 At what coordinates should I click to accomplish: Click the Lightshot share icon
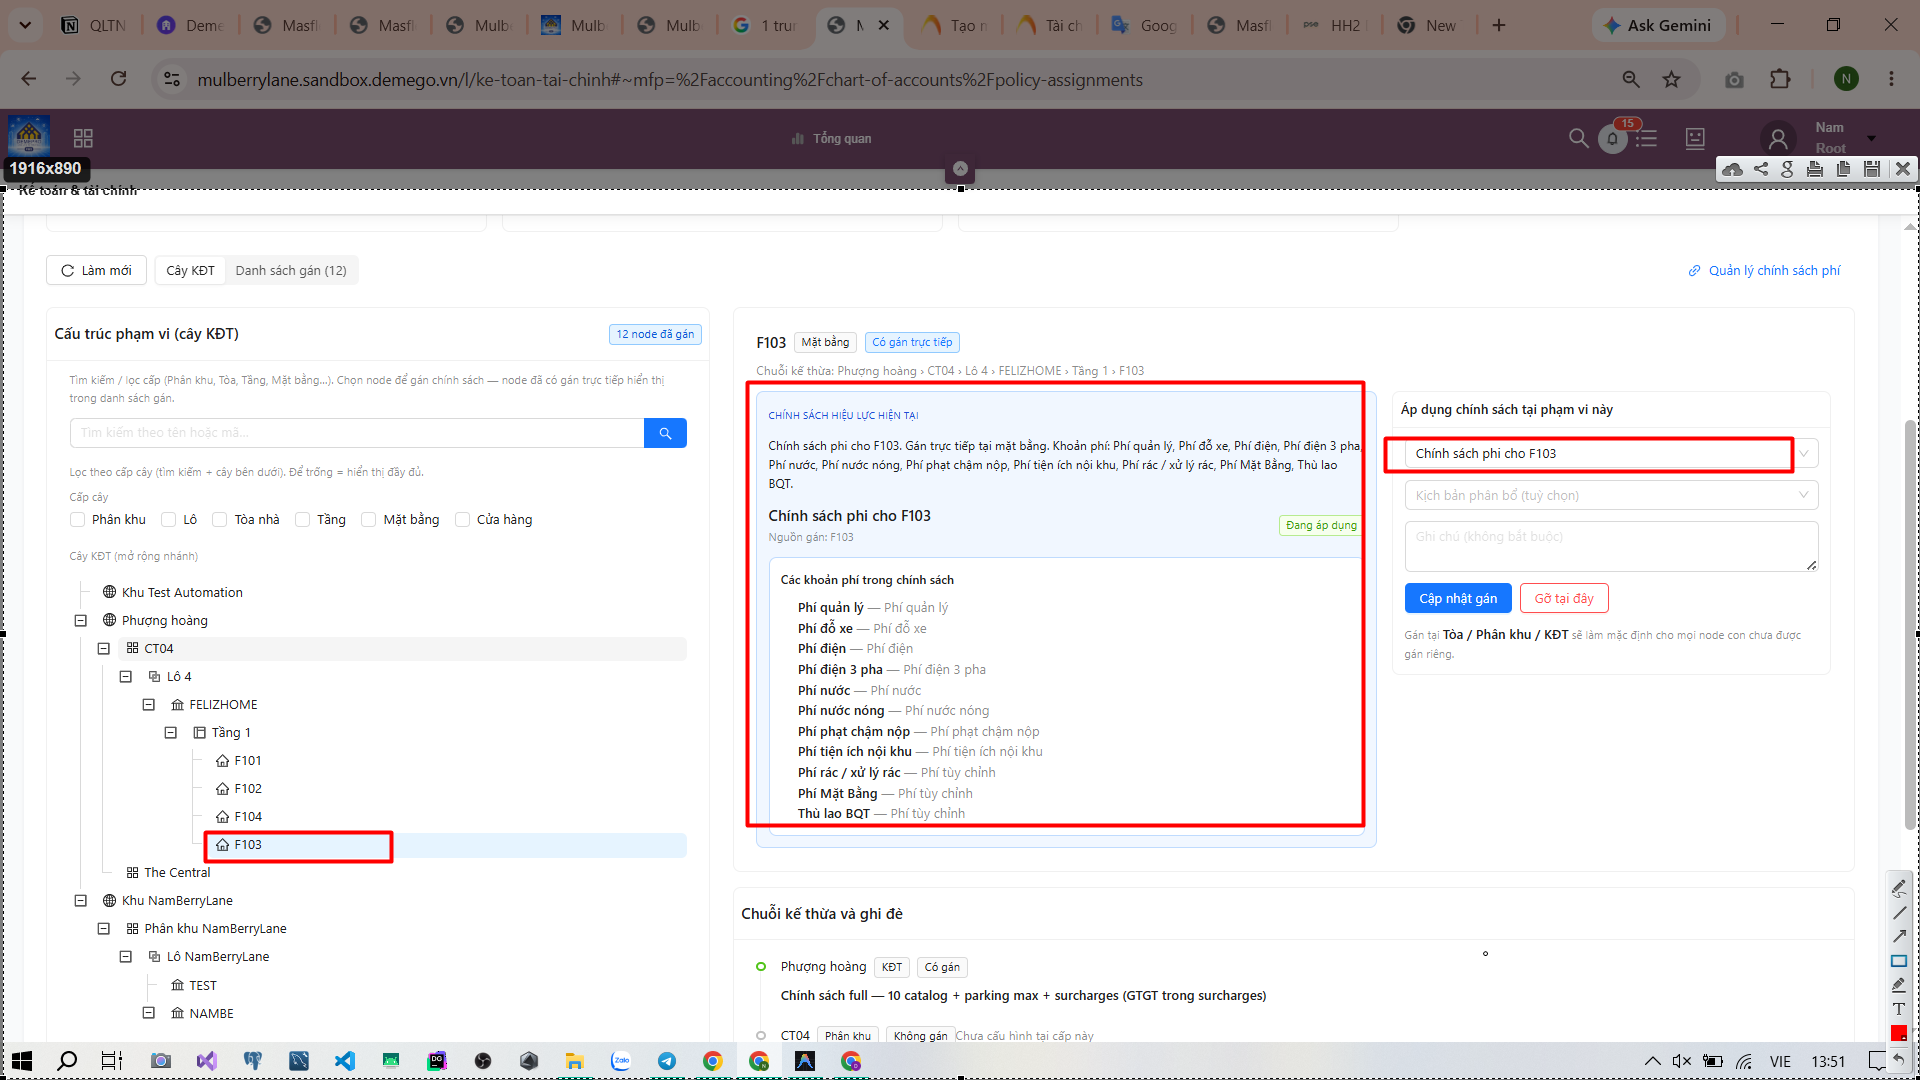1761,169
